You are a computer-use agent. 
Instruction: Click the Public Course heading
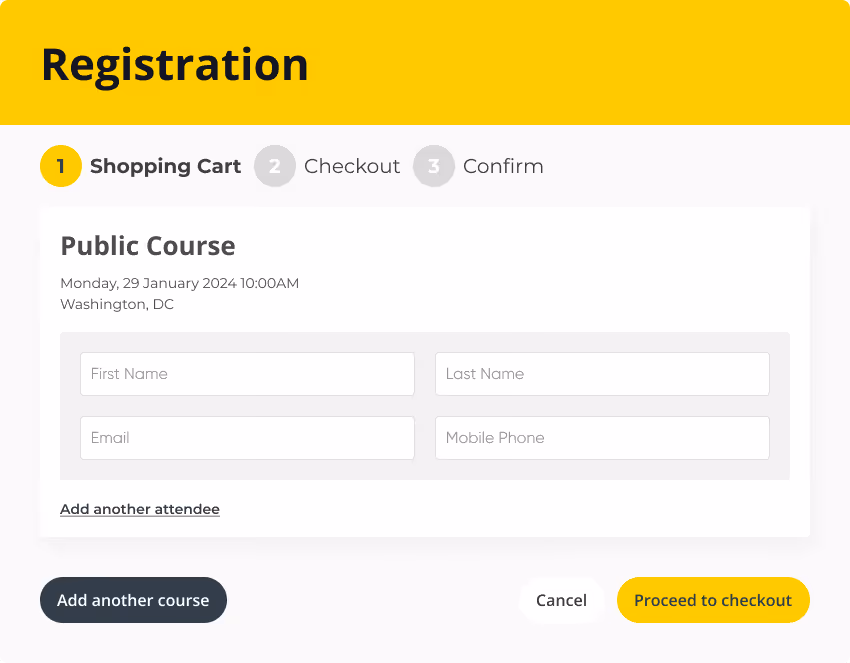click(147, 245)
